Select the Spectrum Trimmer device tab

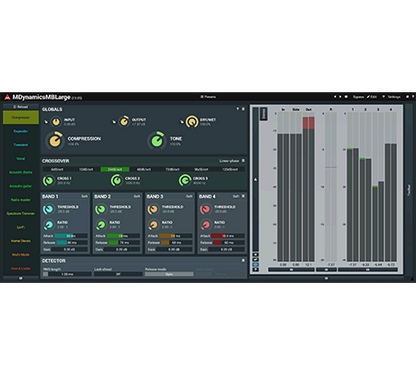(21, 213)
